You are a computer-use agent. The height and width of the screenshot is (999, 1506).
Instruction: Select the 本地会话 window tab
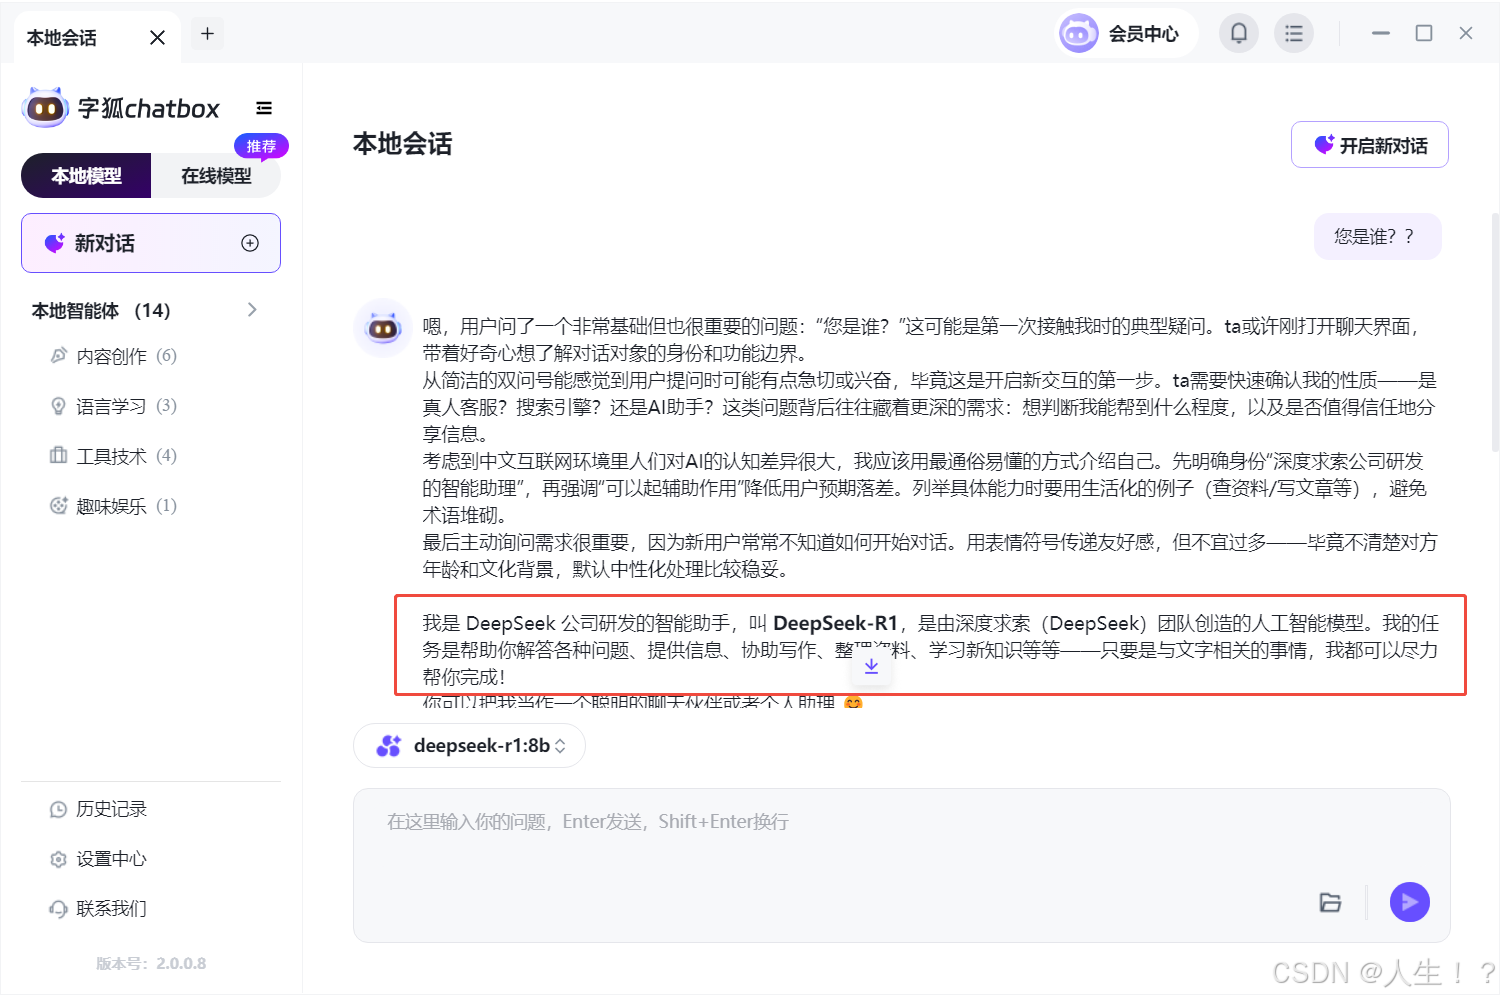tap(97, 38)
